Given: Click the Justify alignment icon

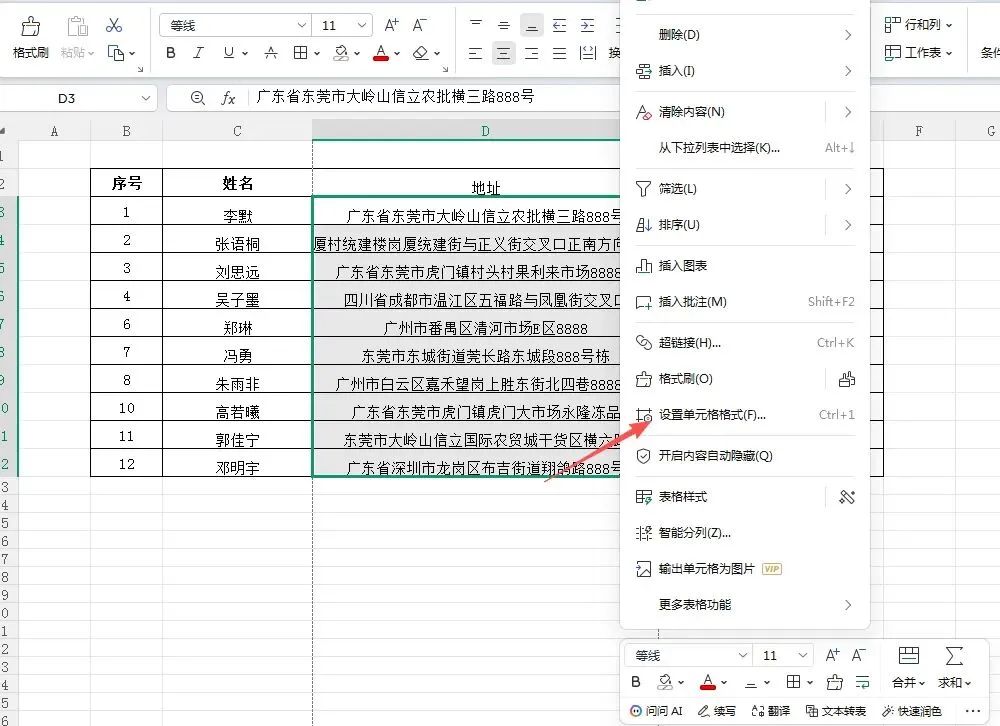Looking at the screenshot, I should pyautogui.click(x=559, y=54).
